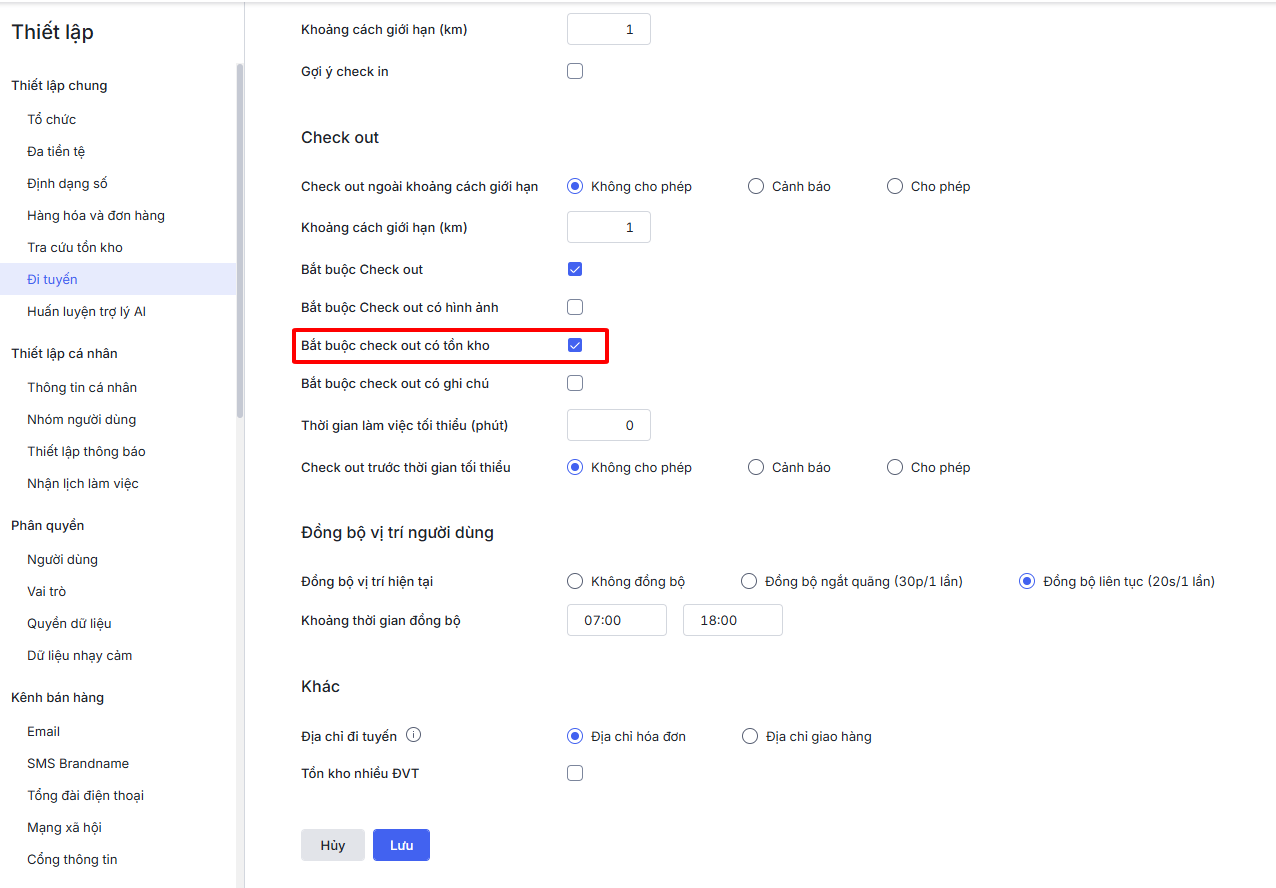
Task: Select Cảnh báo for check out ngoài khoảng cách
Action: pyautogui.click(x=756, y=186)
